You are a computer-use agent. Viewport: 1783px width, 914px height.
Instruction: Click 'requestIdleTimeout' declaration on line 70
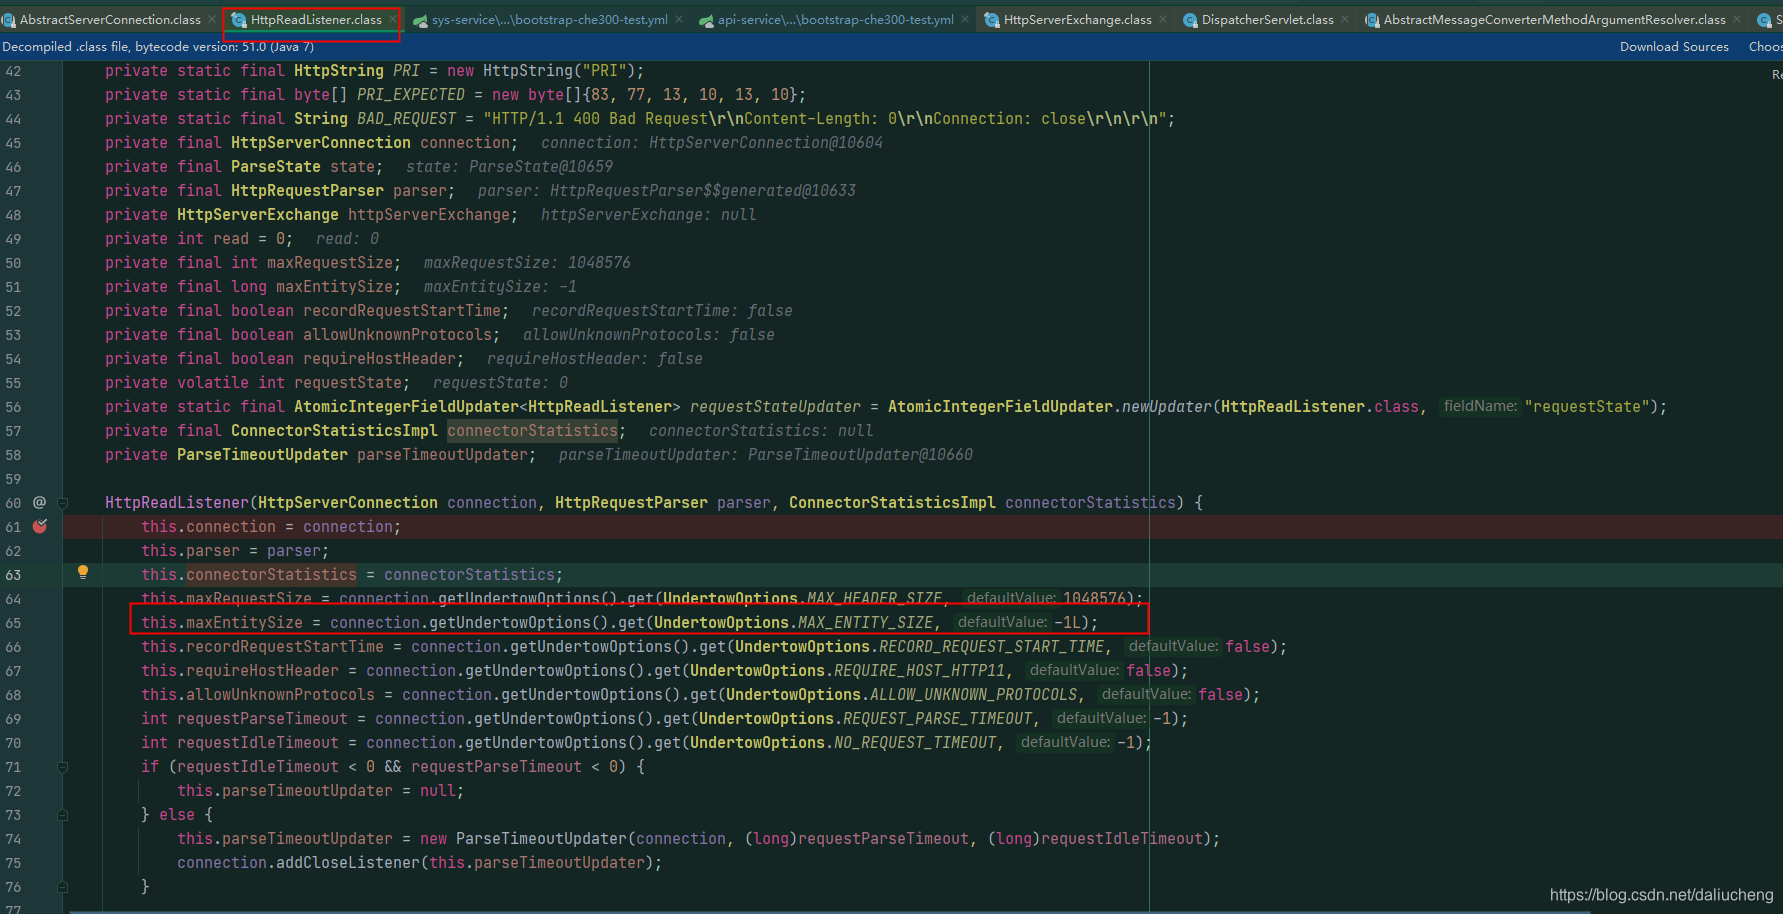258,743
